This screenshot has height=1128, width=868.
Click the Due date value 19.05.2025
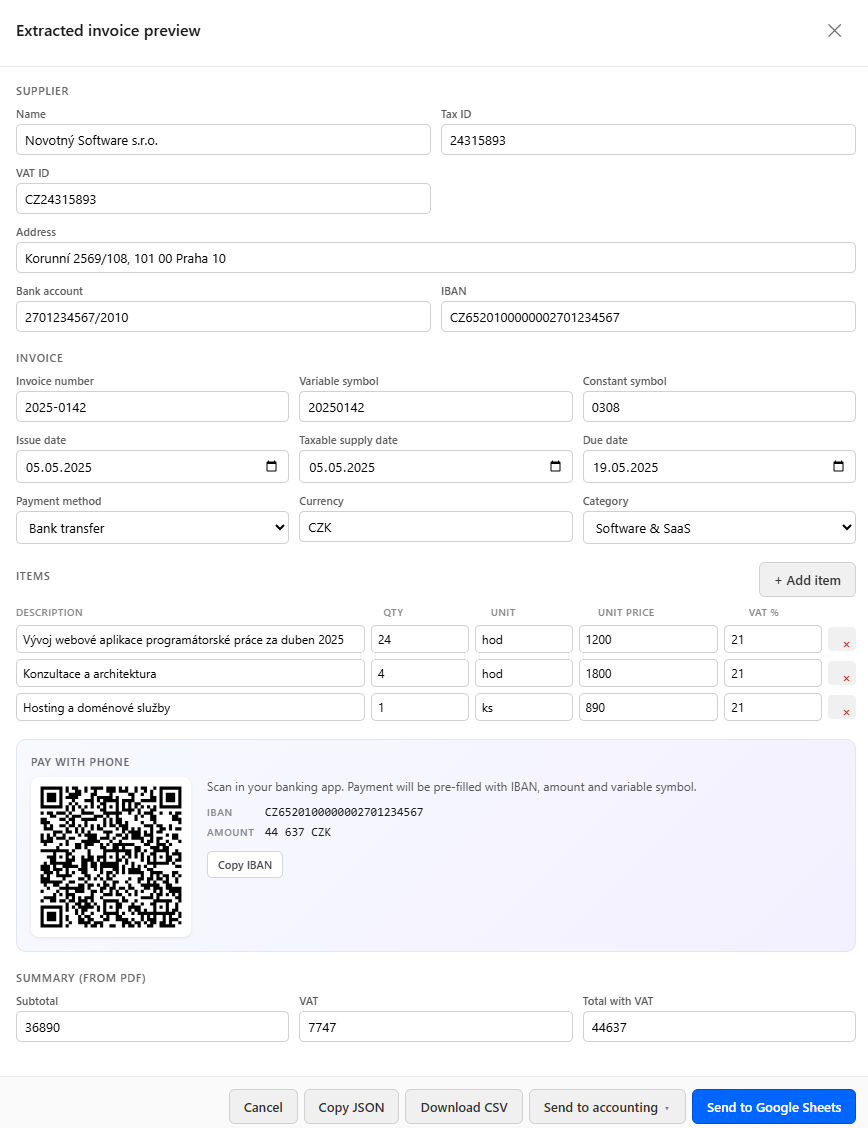click(626, 467)
